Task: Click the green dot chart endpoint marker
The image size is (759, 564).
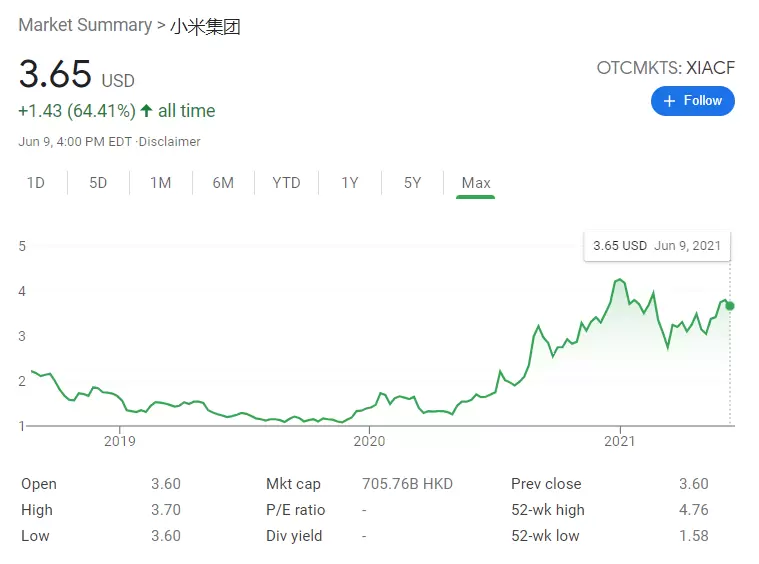Action: (x=730, y=305)
